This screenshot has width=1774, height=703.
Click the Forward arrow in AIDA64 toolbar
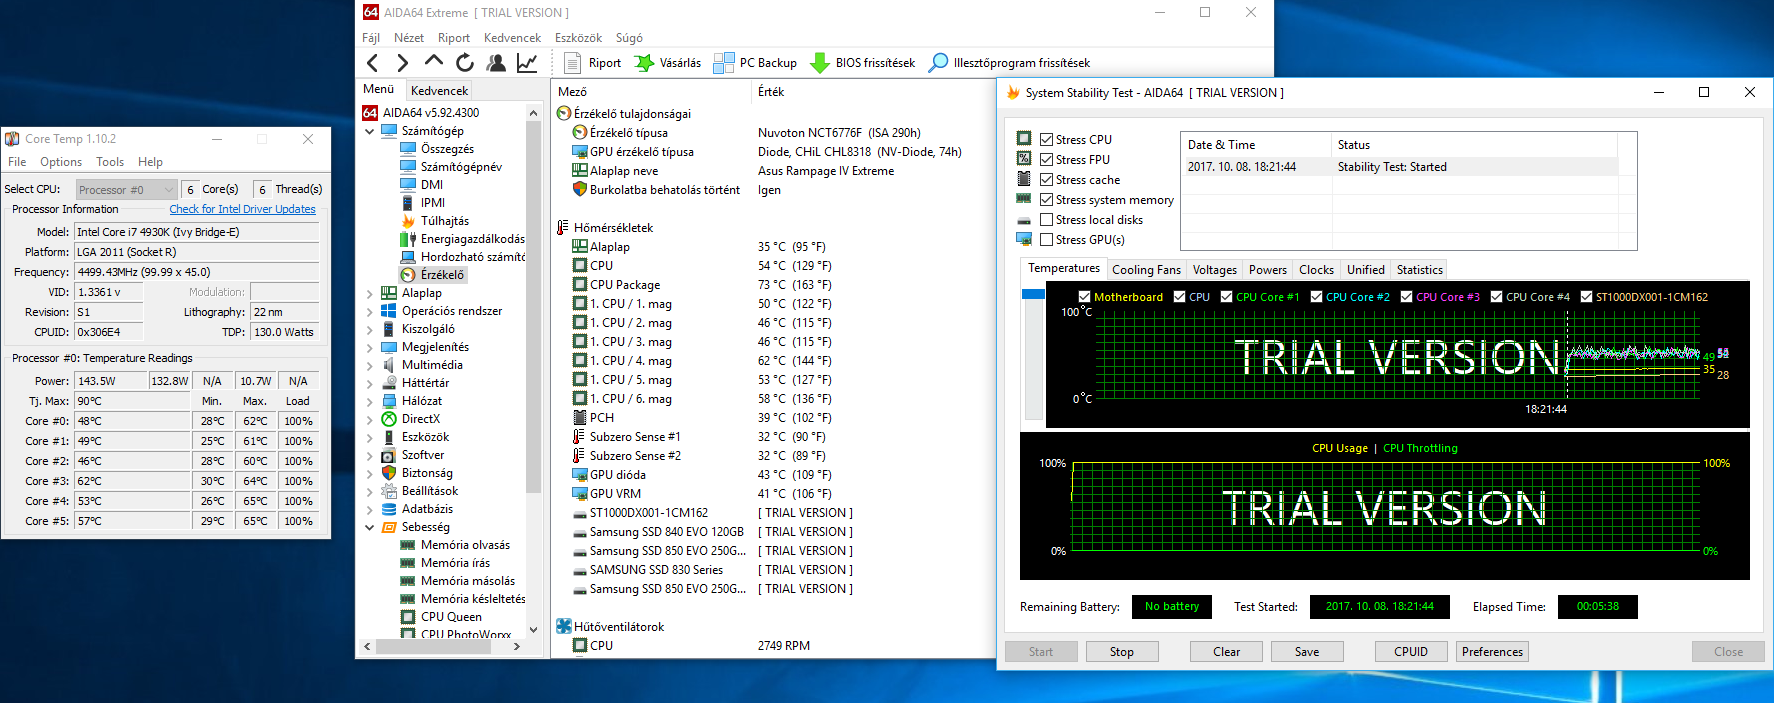tap(402, 63)
